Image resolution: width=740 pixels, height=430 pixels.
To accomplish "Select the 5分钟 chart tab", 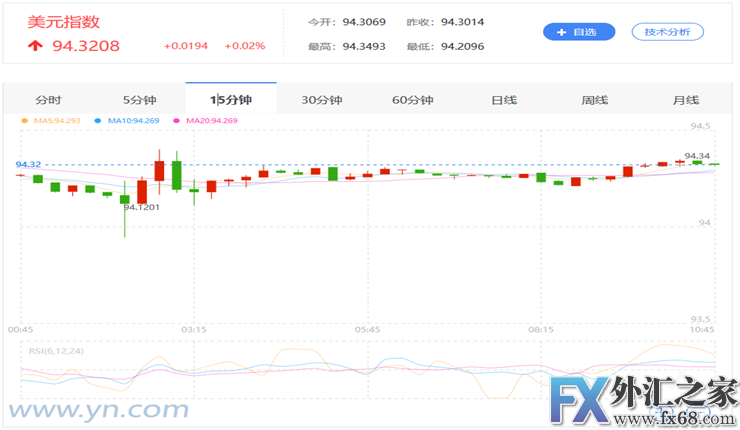I will [140, 100].
